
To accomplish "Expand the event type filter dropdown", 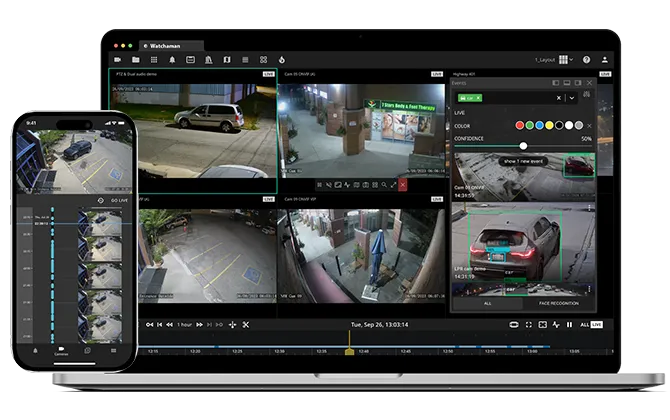I will [x=571, y=98].
